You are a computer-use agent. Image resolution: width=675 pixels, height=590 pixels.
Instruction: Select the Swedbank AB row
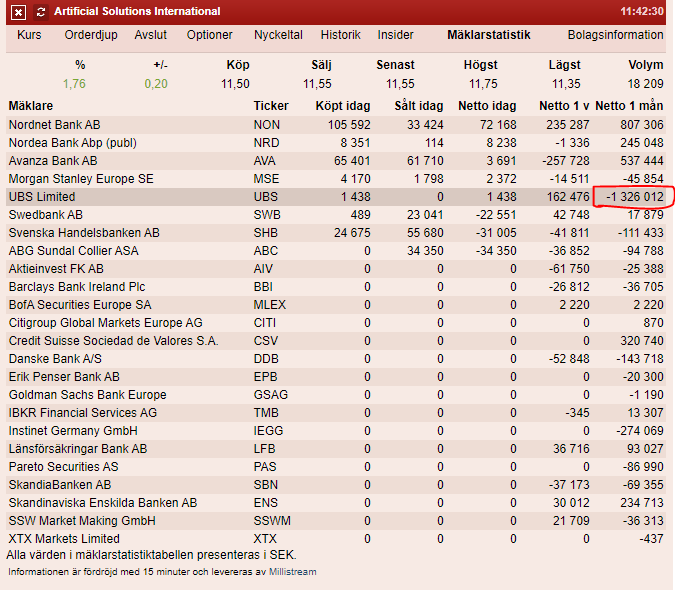click(x=336, y=215)
